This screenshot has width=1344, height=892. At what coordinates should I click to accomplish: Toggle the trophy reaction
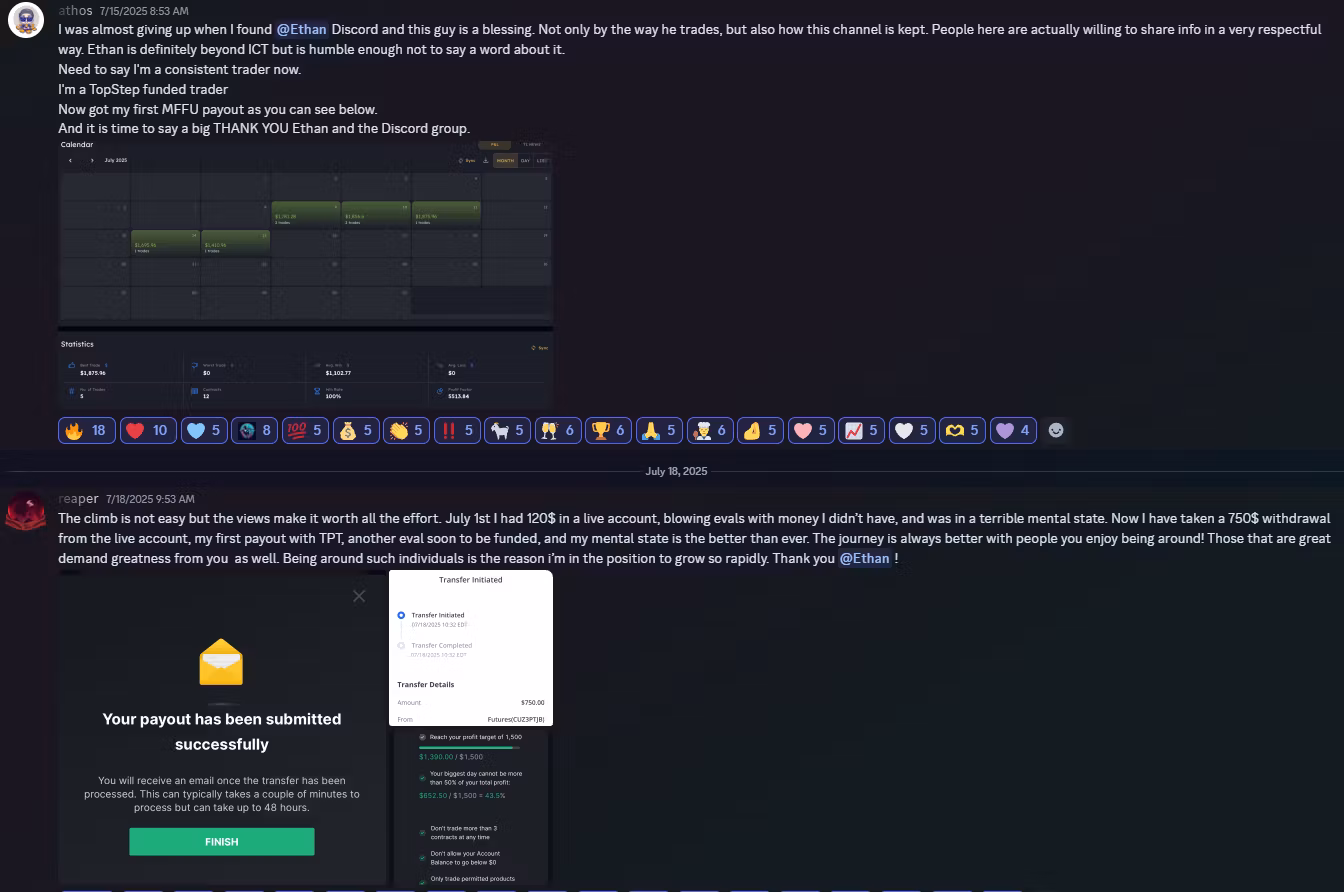coord(608,430)
